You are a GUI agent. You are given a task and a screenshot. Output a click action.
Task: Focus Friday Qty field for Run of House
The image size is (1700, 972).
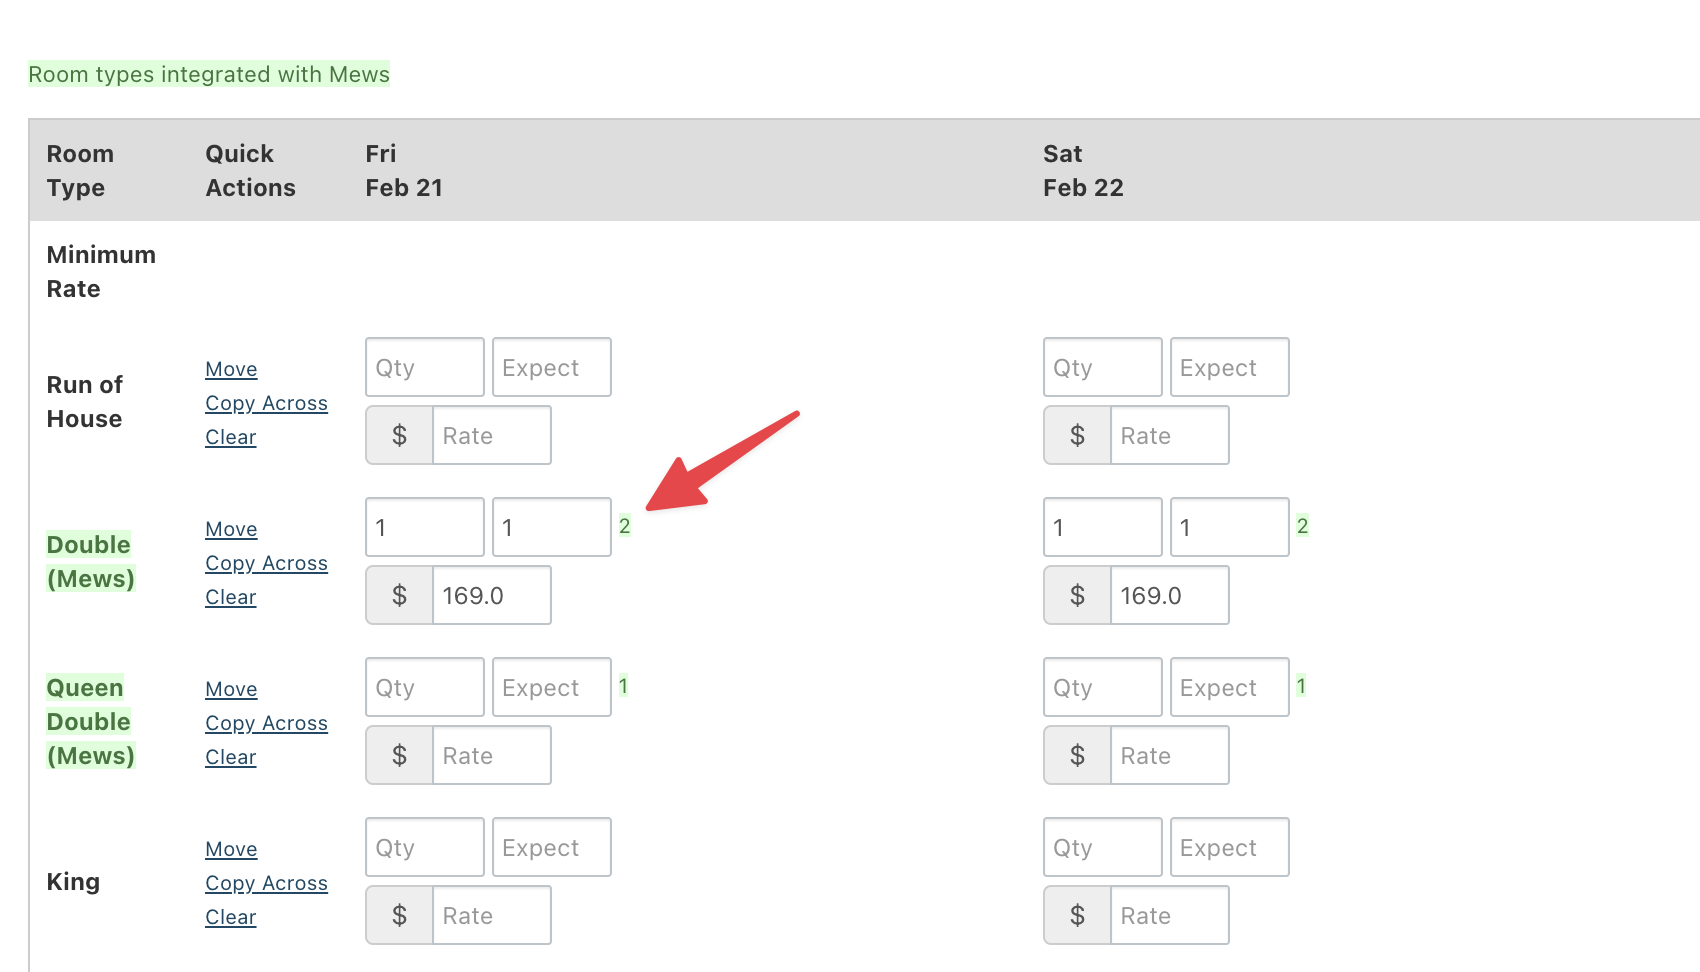[424, 367]
